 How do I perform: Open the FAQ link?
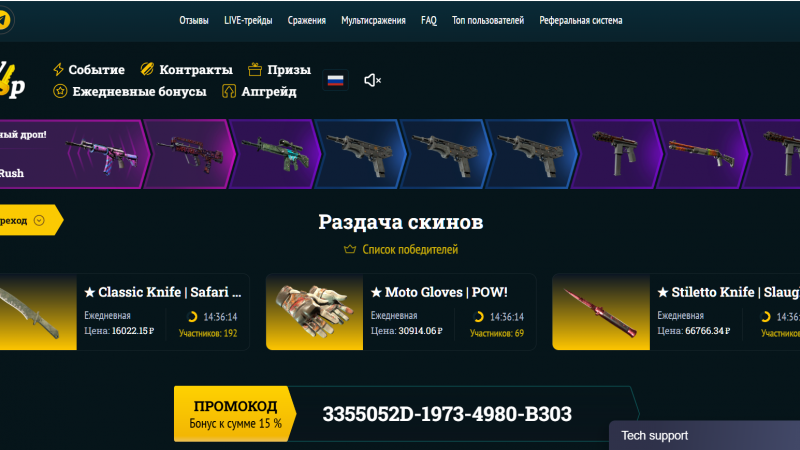[x=429, y=20]
